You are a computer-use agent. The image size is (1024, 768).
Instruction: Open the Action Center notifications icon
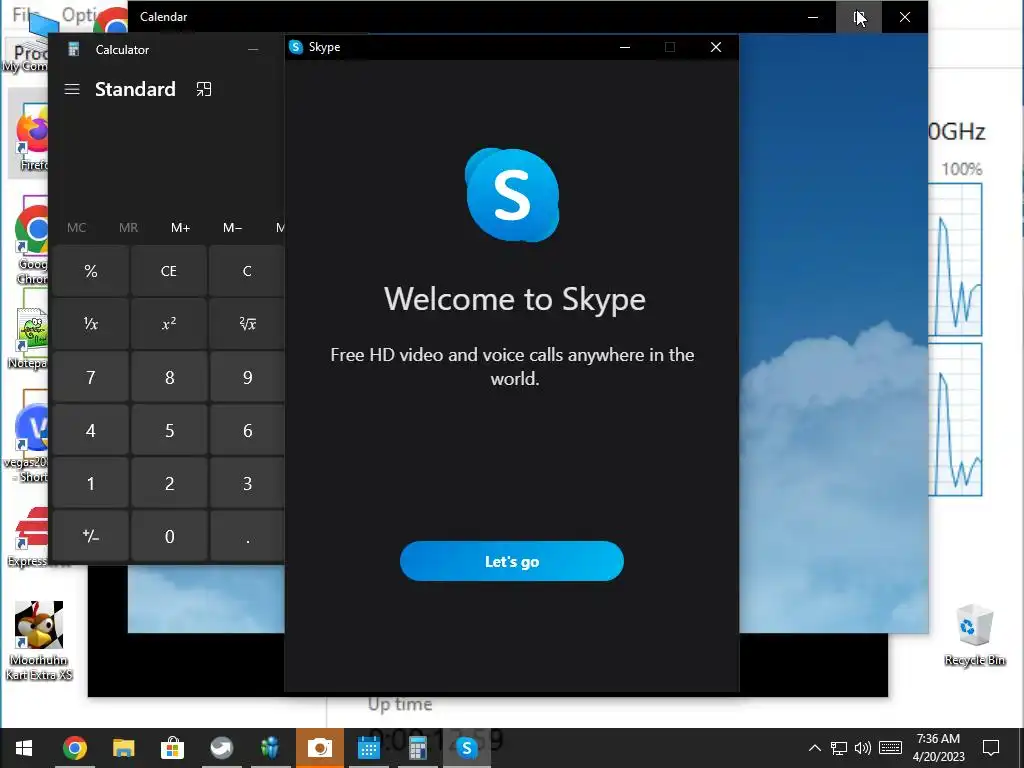pos(991,748)
